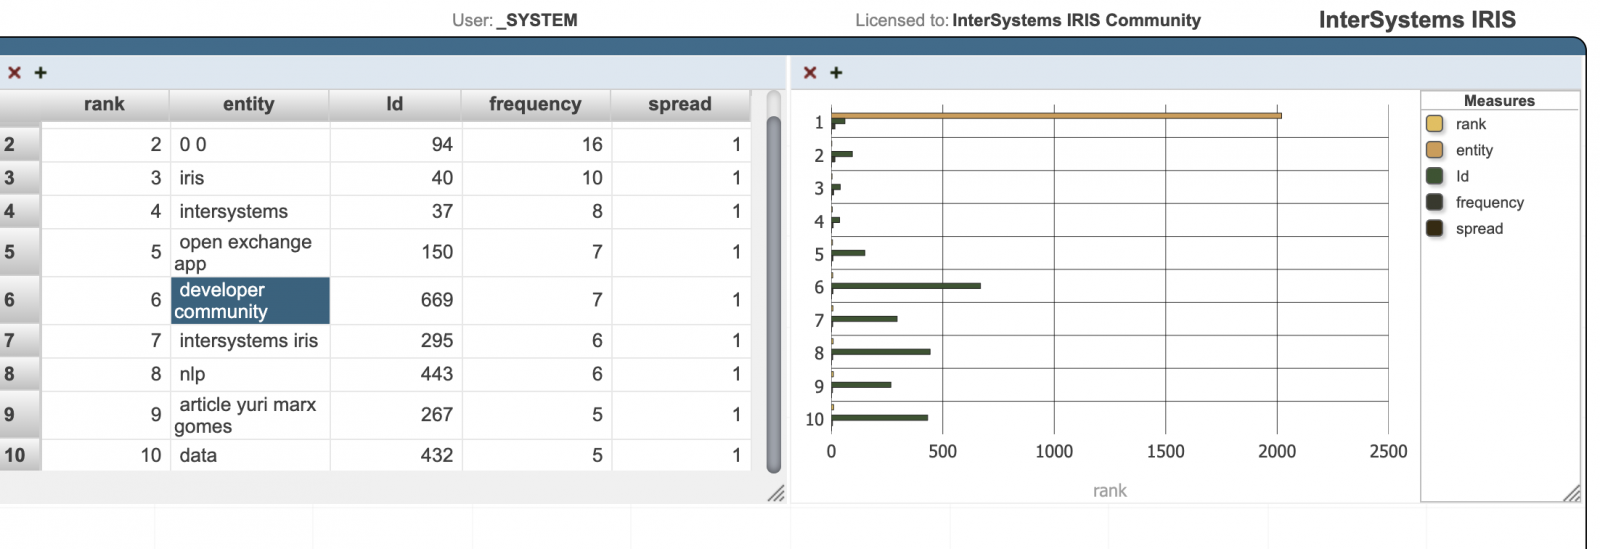Select the rank legend color swatch
This screenshot has height=549, width=1600.
click(1434, 124)
